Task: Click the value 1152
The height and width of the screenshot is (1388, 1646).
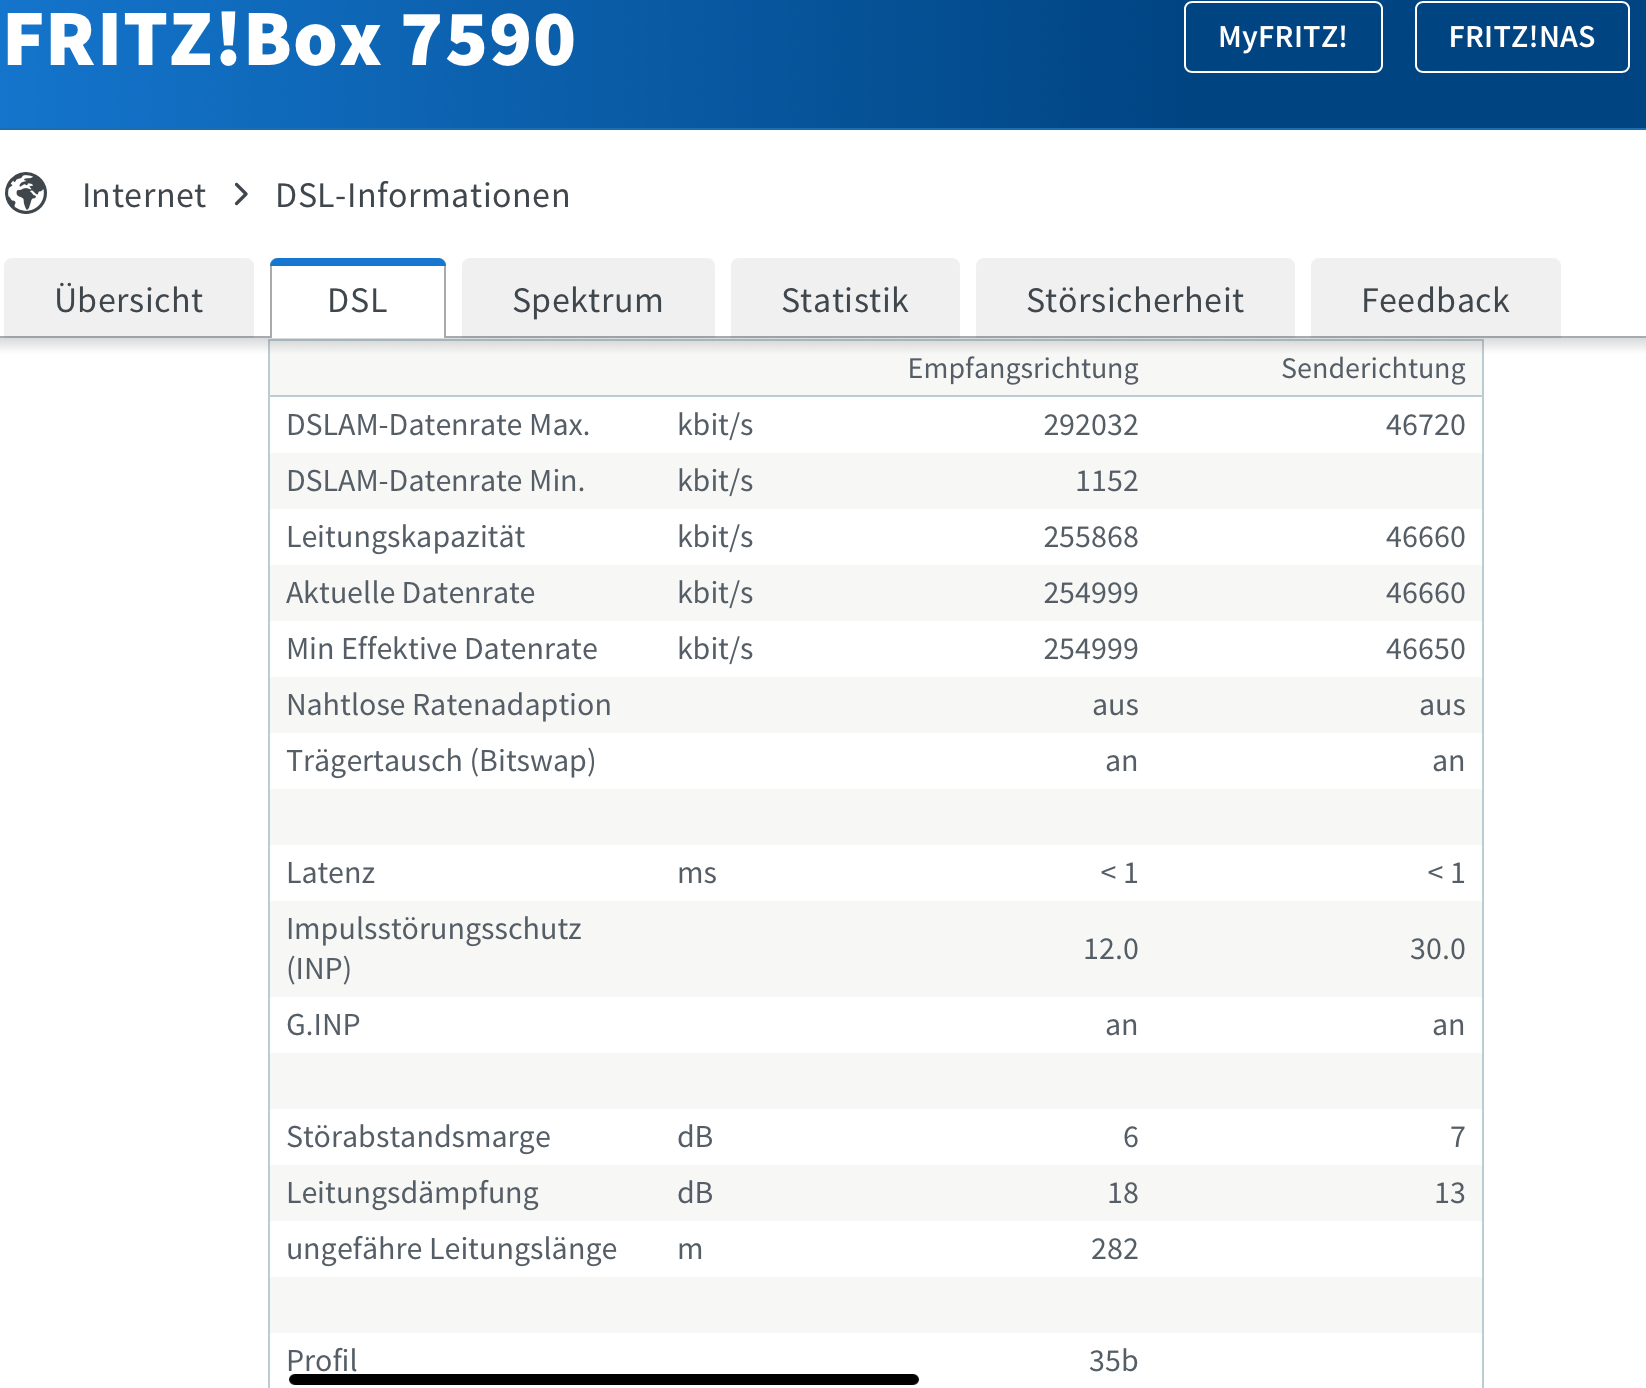Action: point(1106,481)
